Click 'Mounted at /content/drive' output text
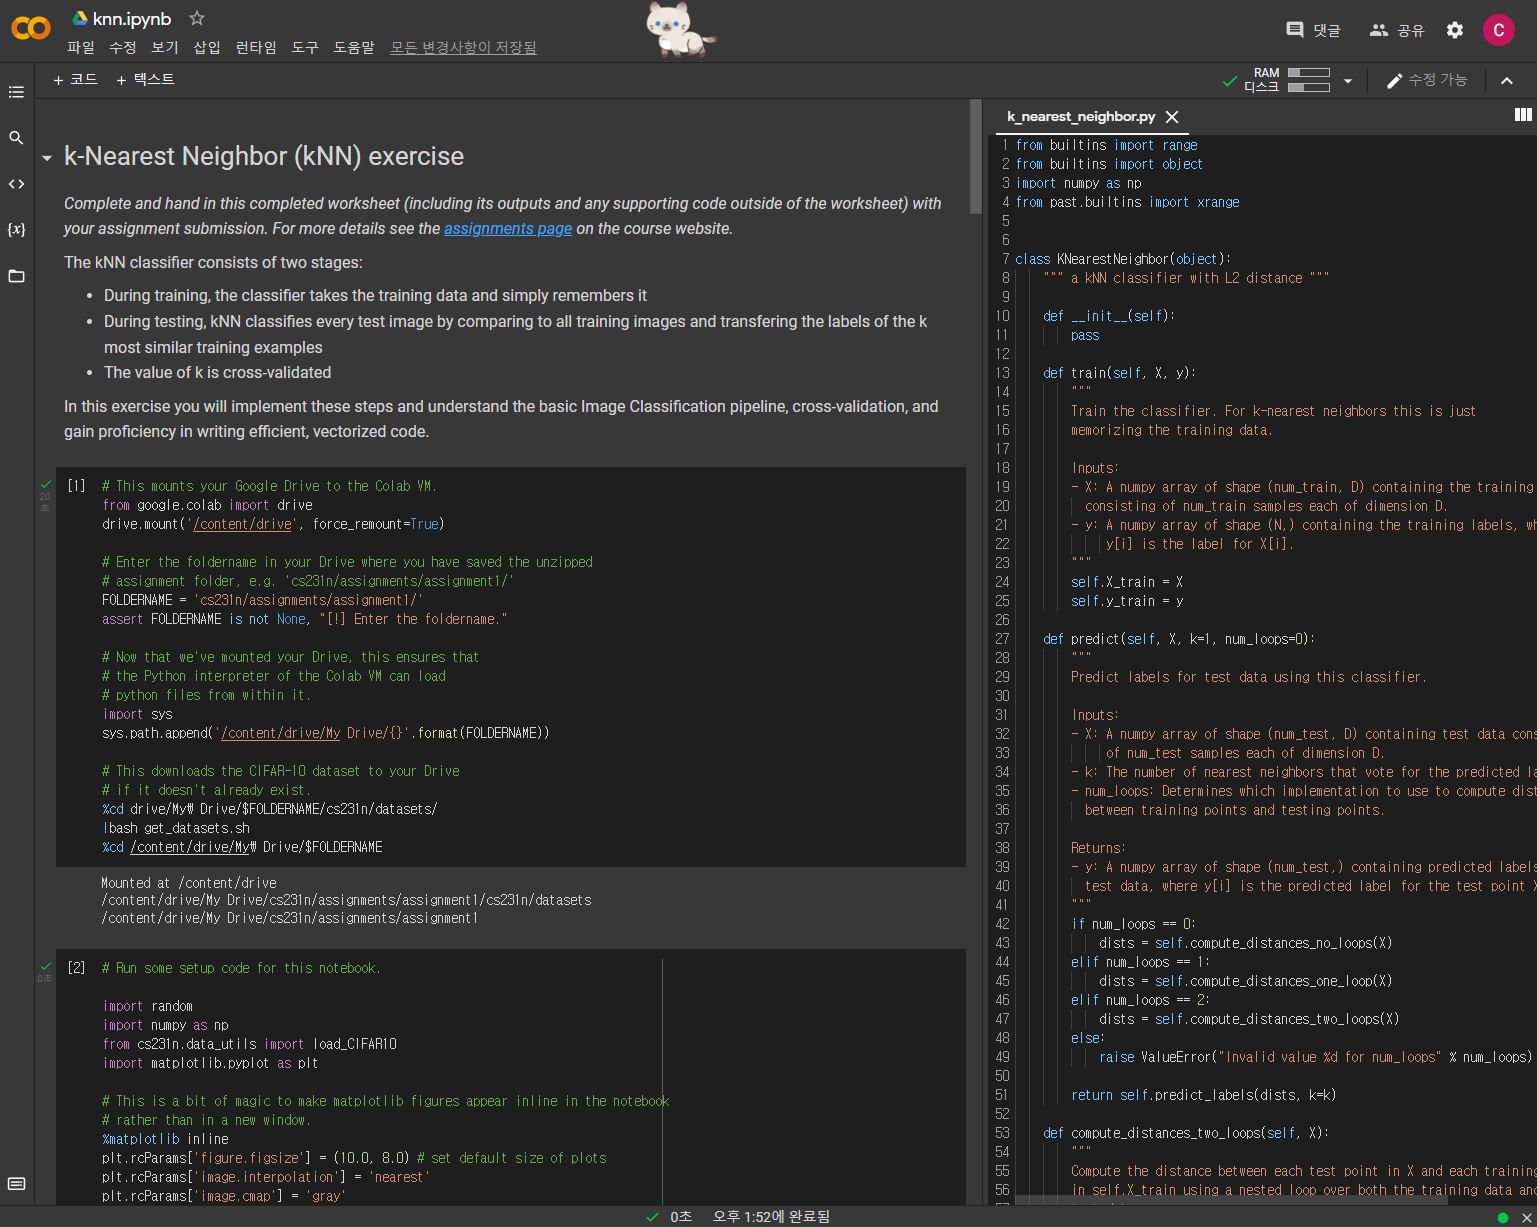 [x=188, y=883]
